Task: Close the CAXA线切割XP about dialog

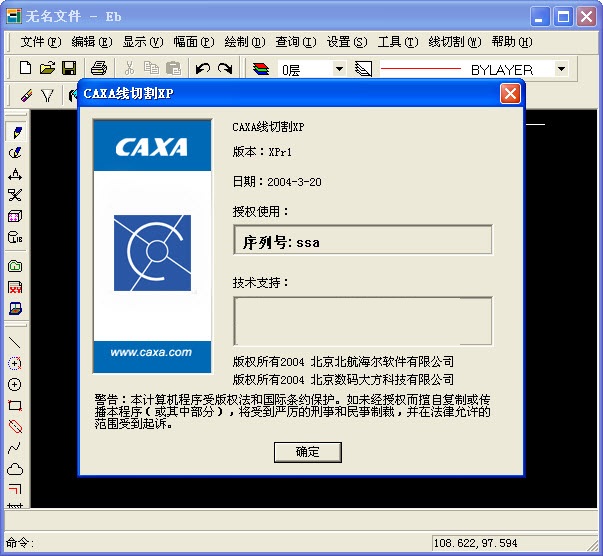Action: coord(510,94)
